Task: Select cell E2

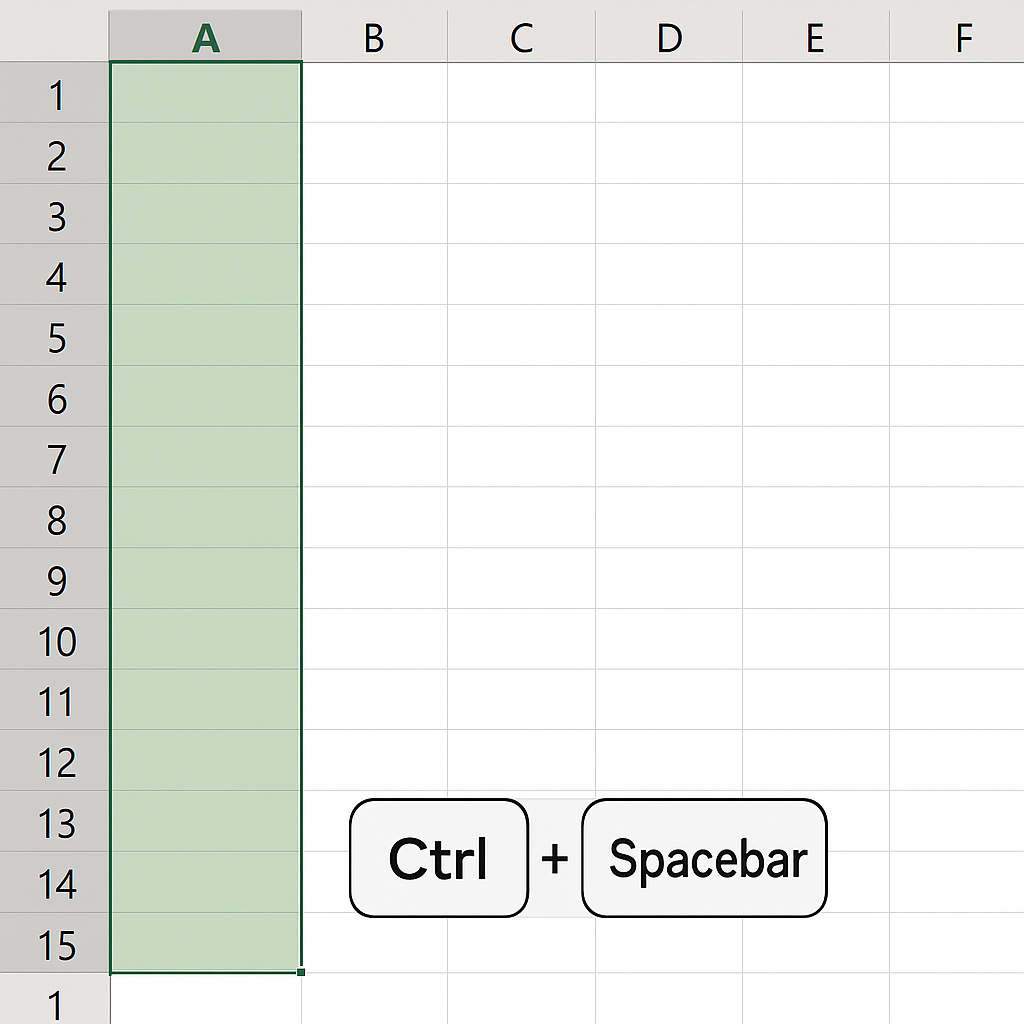Action: (816, 153)
